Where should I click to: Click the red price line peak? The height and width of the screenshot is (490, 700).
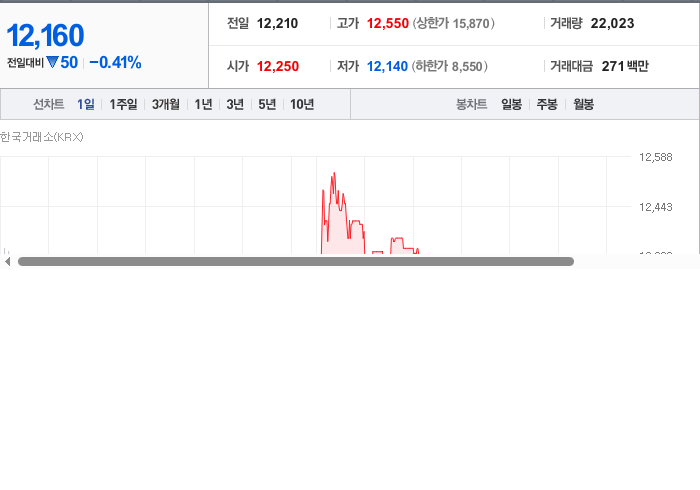334,174
